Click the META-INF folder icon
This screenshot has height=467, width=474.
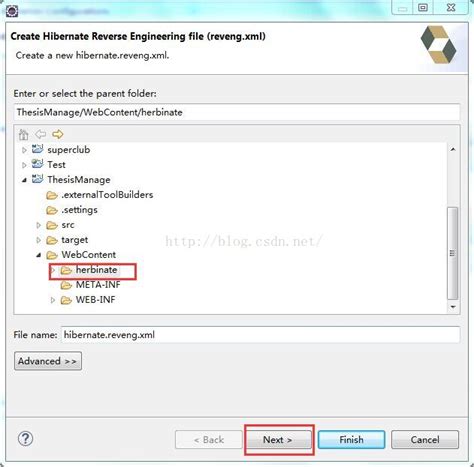pos(66,285)
